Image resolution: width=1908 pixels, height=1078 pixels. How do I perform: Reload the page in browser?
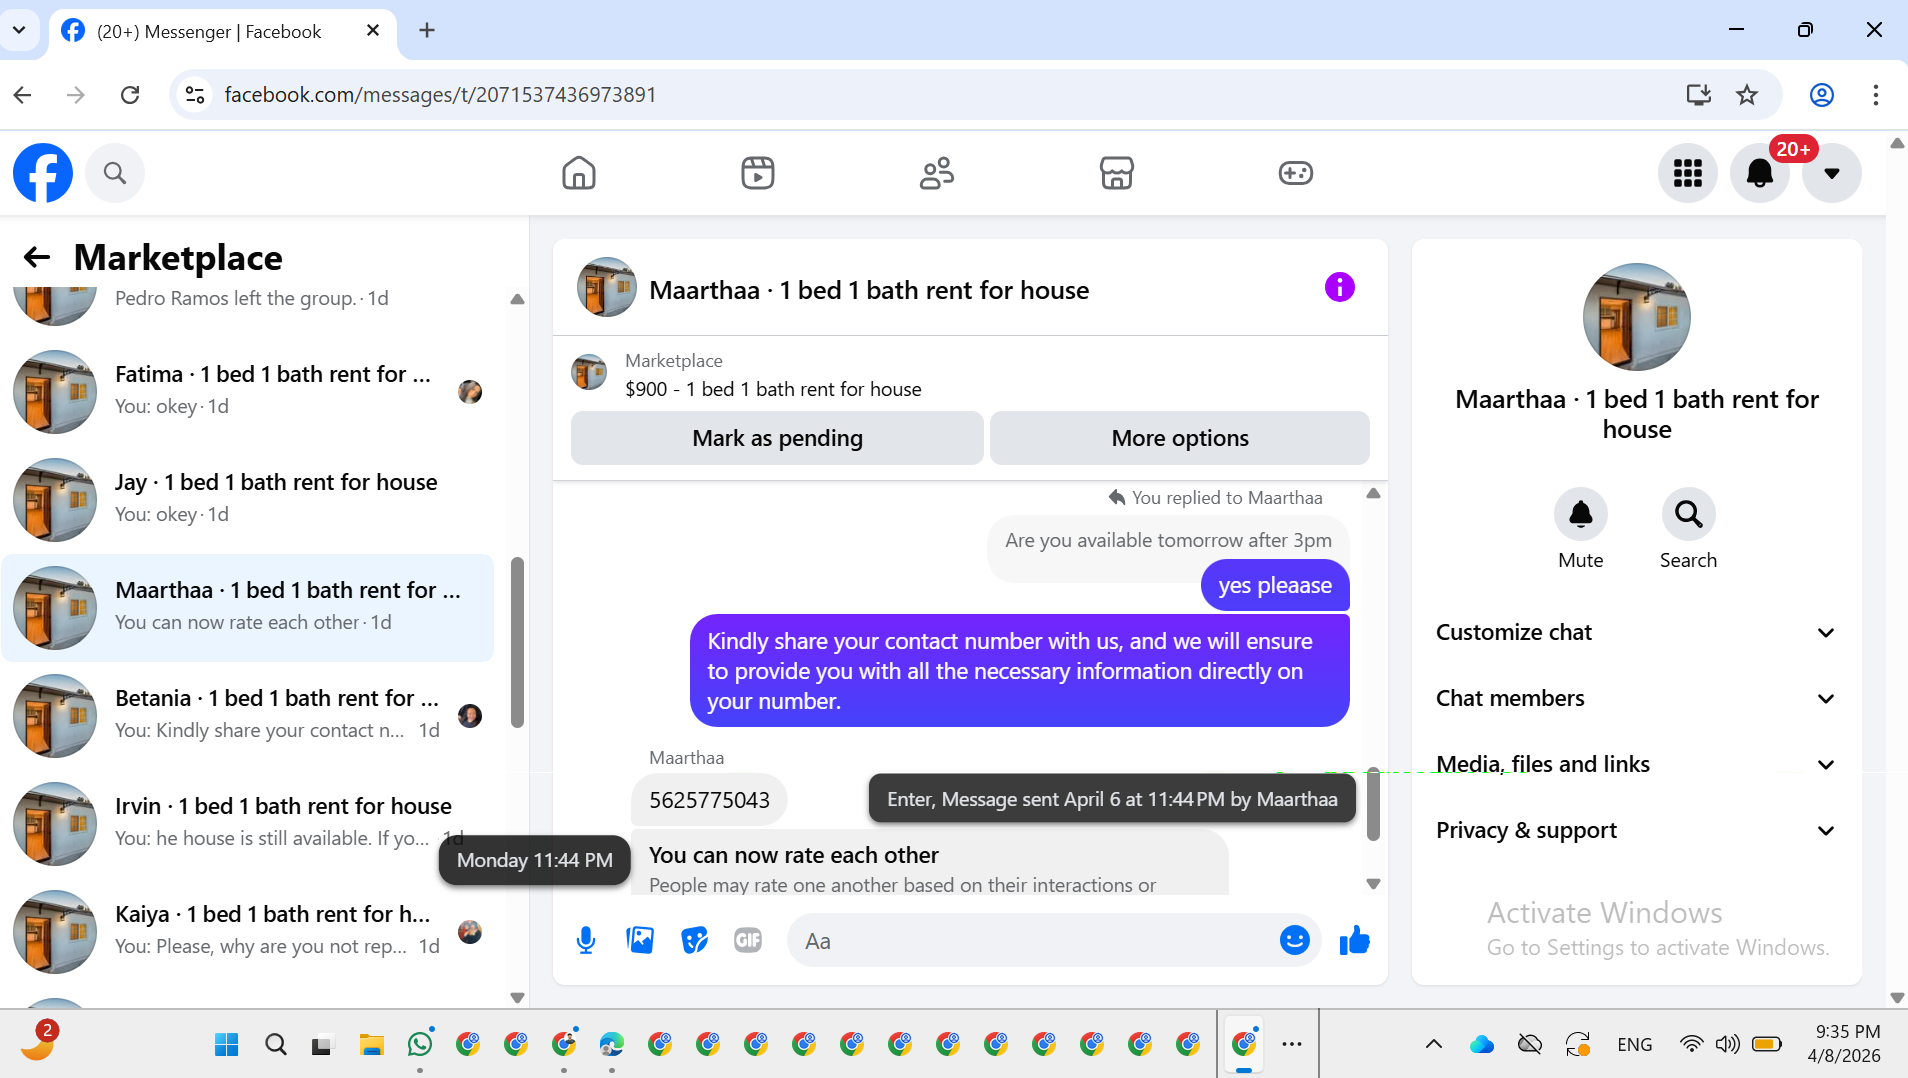pyautogui.click(x=130, y=95)
